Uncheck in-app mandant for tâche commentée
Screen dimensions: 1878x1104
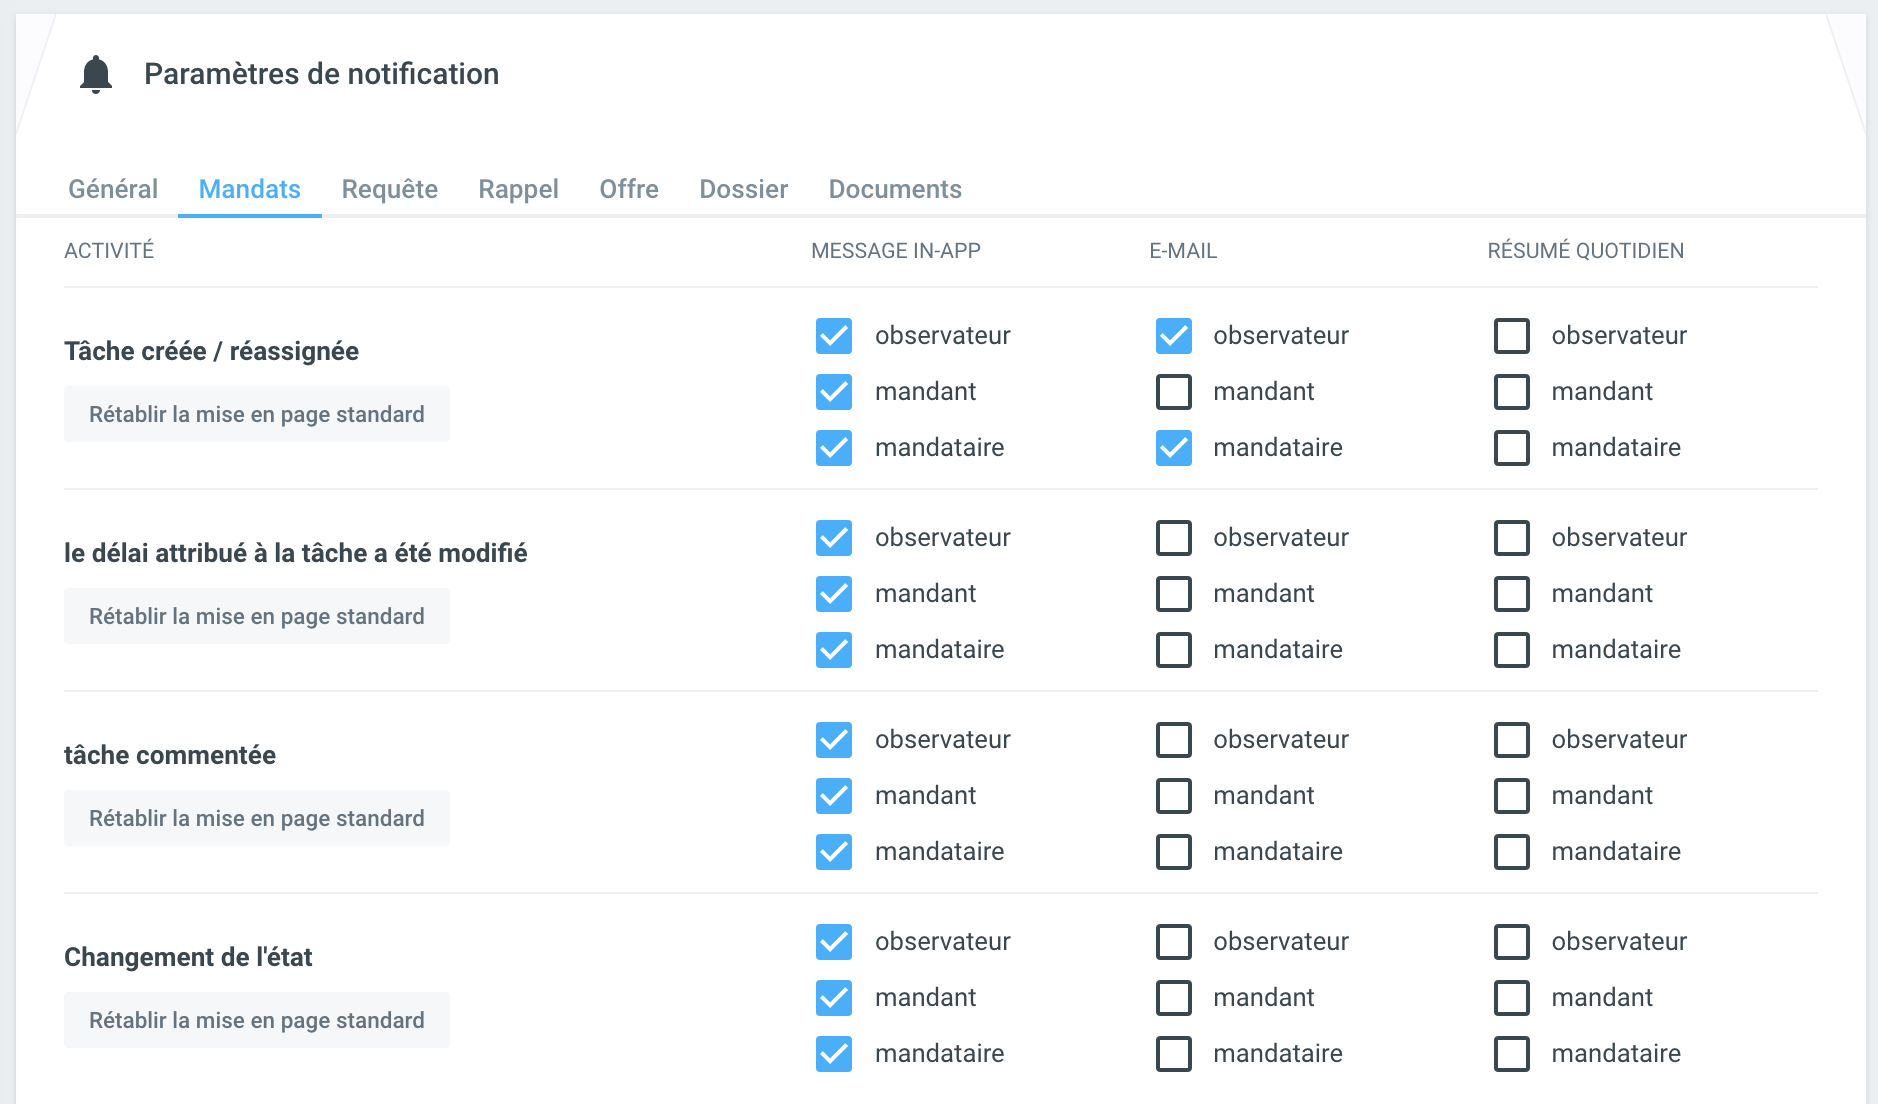pos(834,796)
